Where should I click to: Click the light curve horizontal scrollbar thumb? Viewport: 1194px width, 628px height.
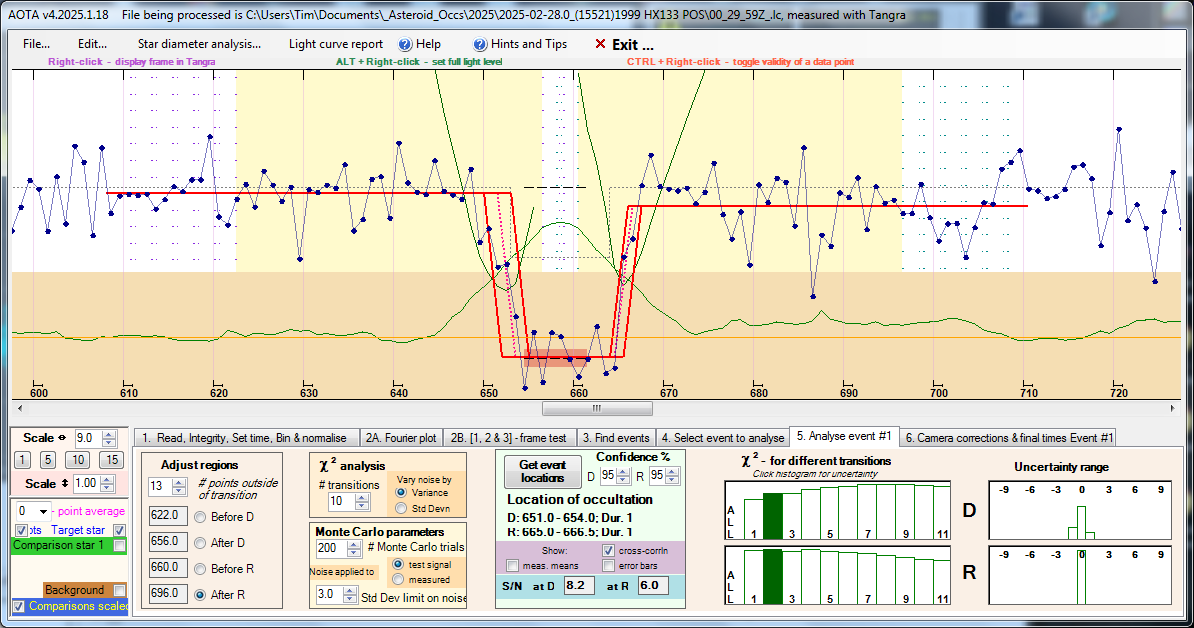(596, 408)
